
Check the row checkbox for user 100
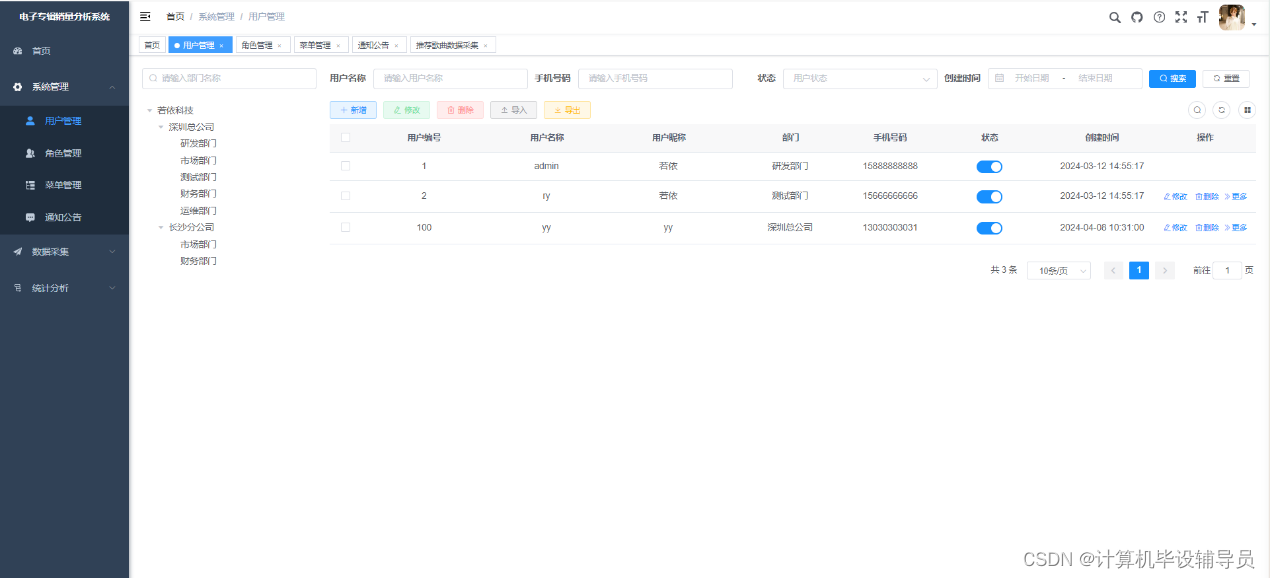coord(345,228)
